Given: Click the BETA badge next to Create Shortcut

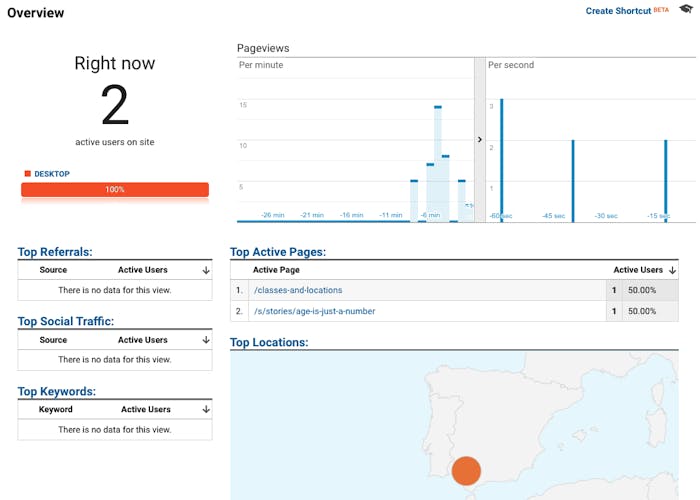Looking at the screenshot, I should 661,9.
